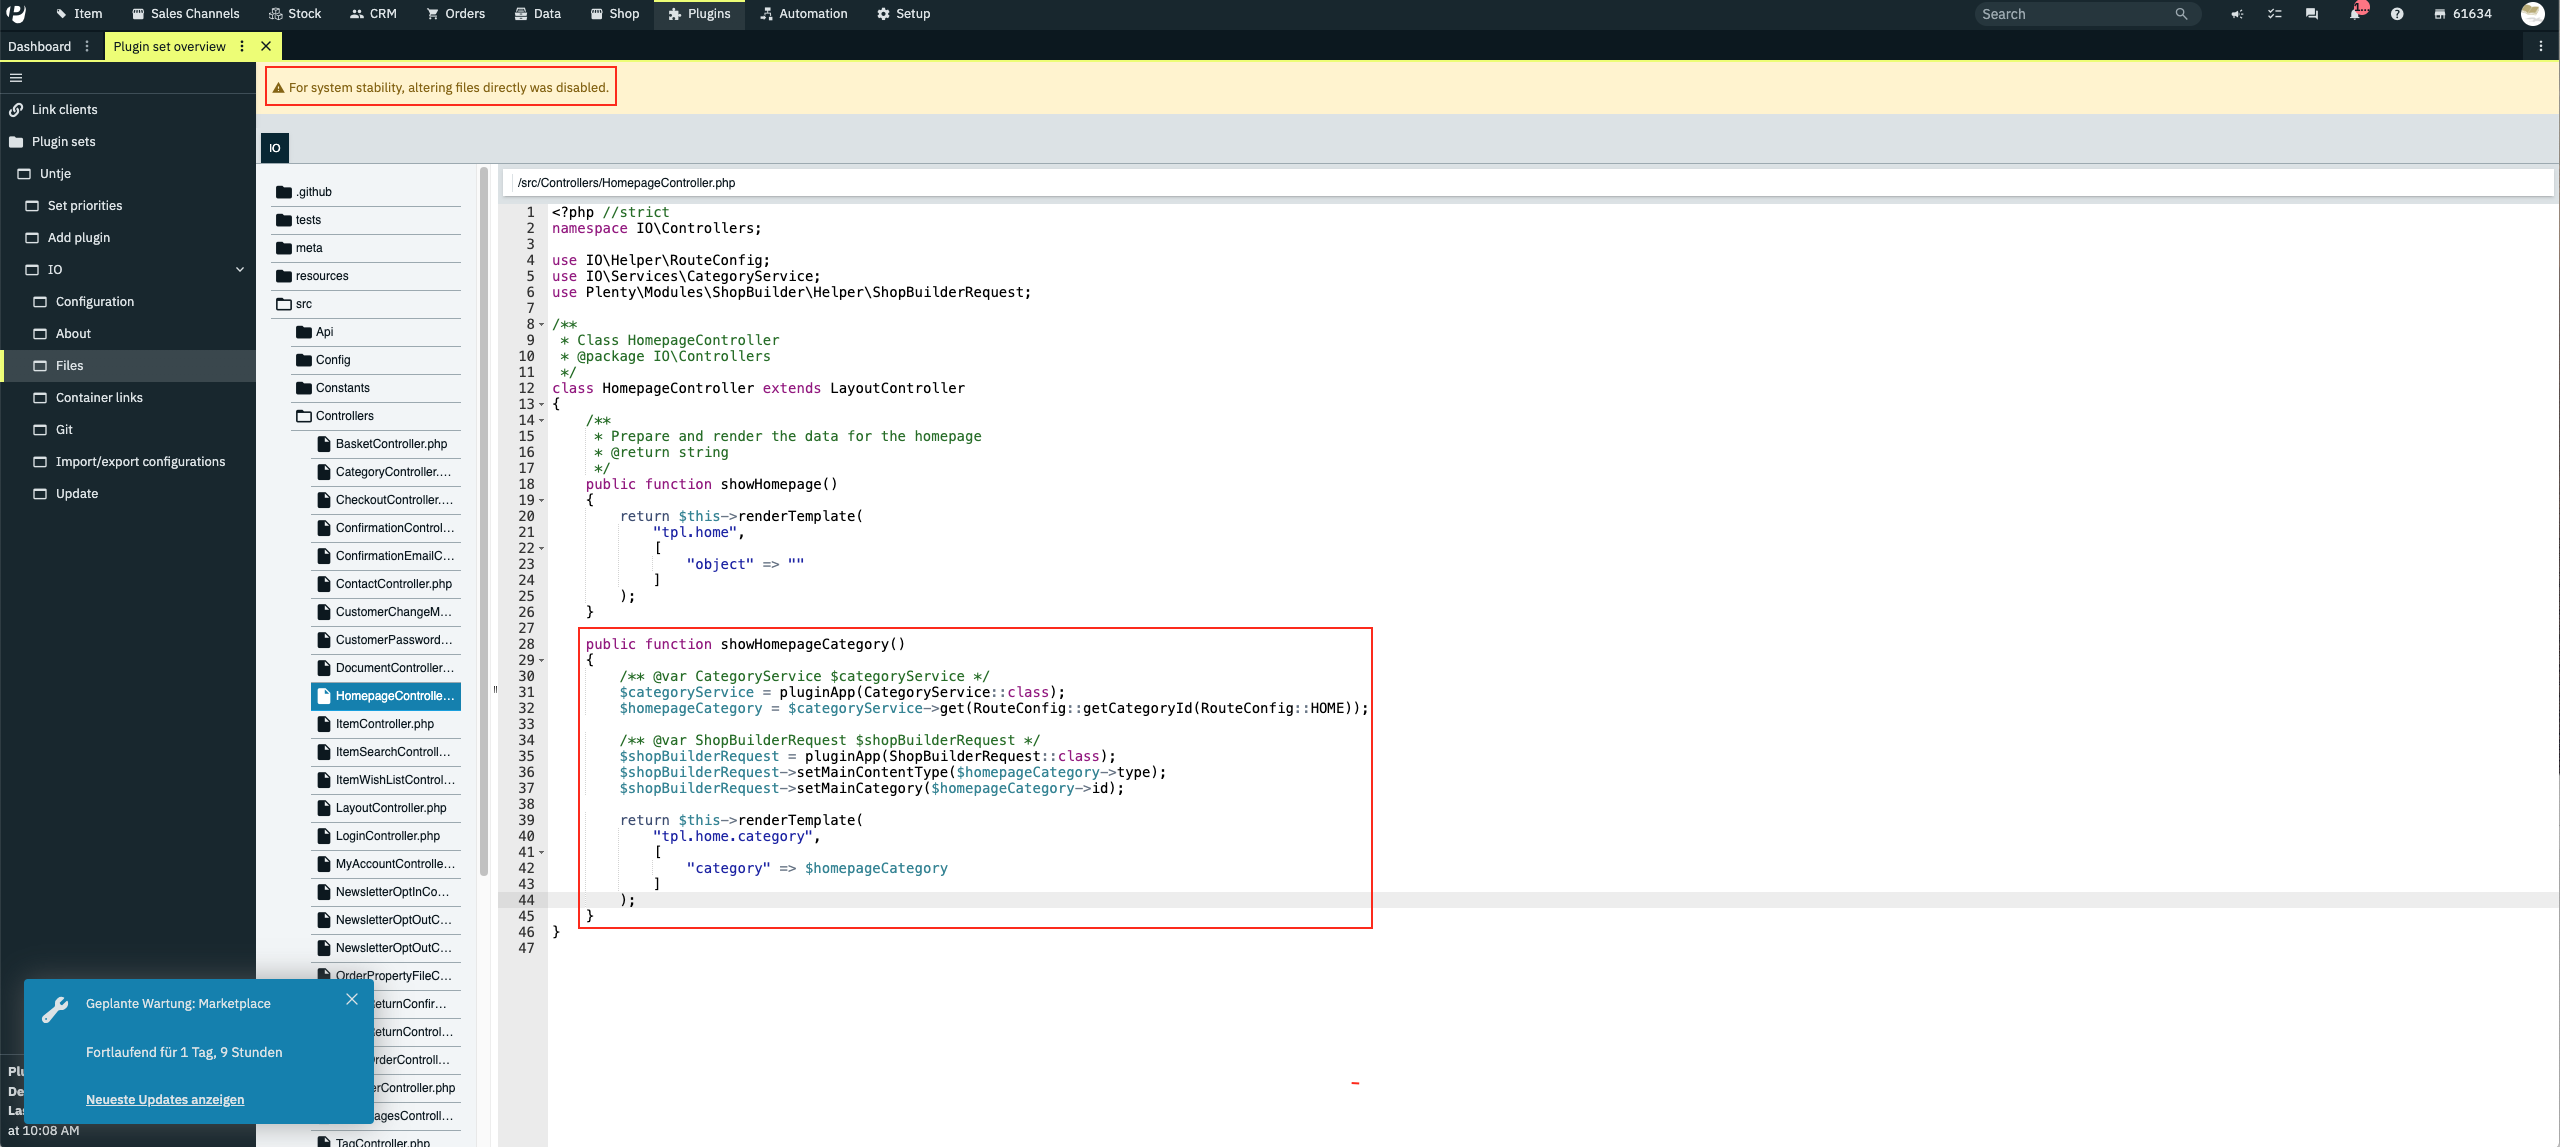Click the Neueste Updates anzeigen link
Viewport: 2560px width, 1147px height.
[165, 1099]
